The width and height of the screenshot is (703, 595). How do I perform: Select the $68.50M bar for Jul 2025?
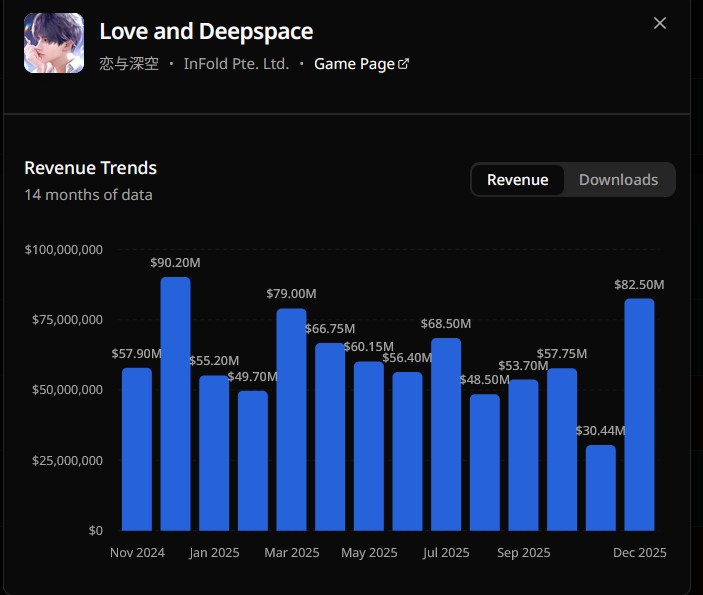pos(446,434)
